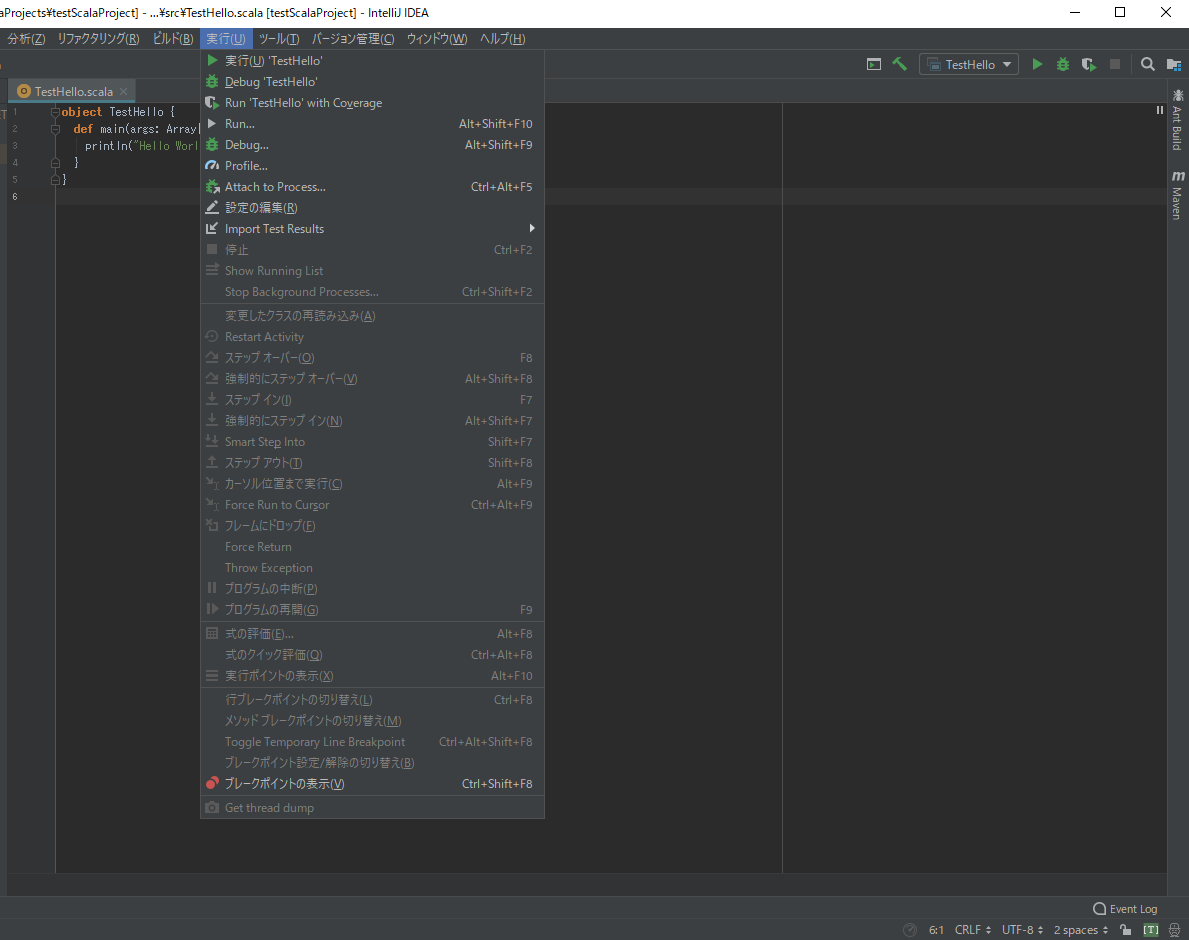This screenshot has height=940, width=1189.
Task: Choose Debug 'TestHello' menu entry
Action: tap(372, 82)
